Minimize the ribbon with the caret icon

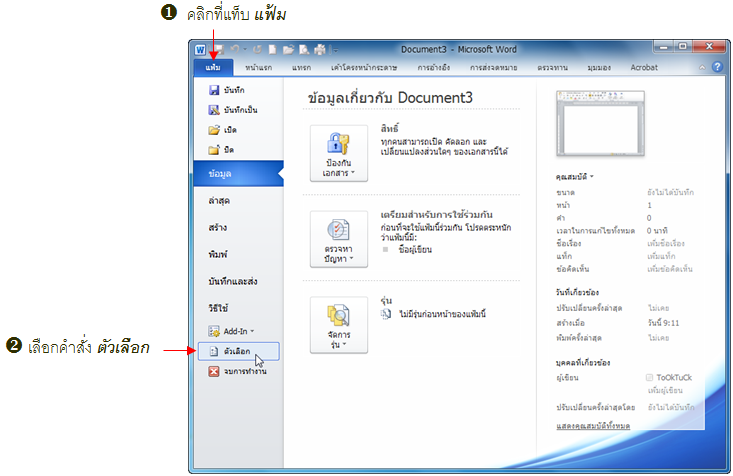coord(702,67)
